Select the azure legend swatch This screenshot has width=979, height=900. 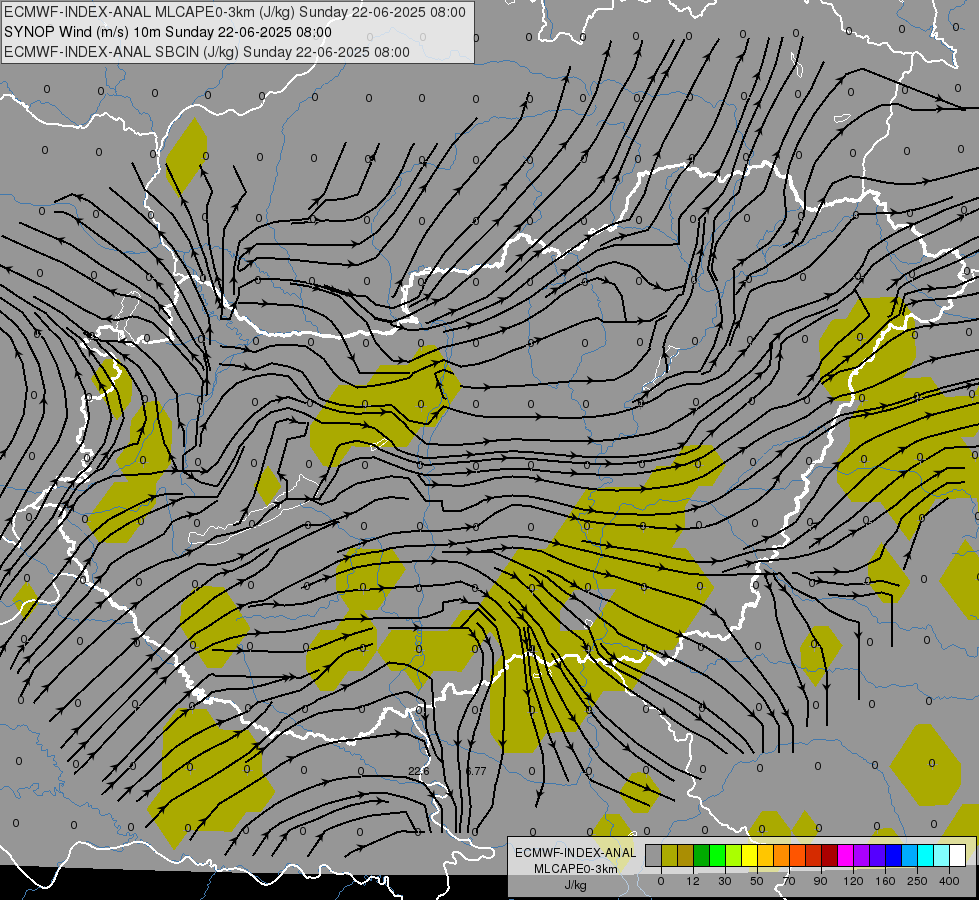(910, 855)
